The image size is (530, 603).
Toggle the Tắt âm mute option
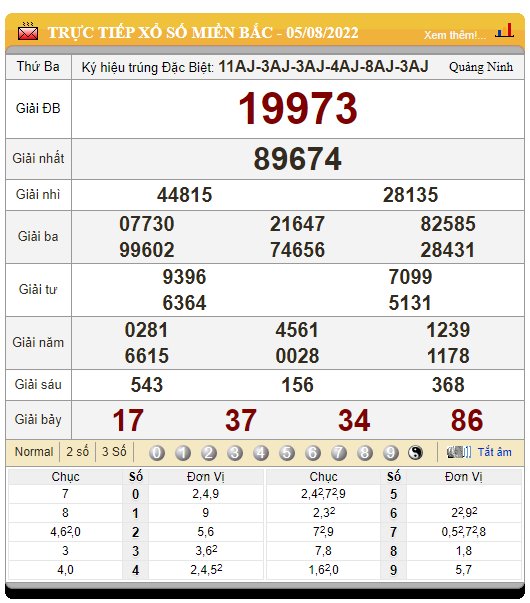495,452
